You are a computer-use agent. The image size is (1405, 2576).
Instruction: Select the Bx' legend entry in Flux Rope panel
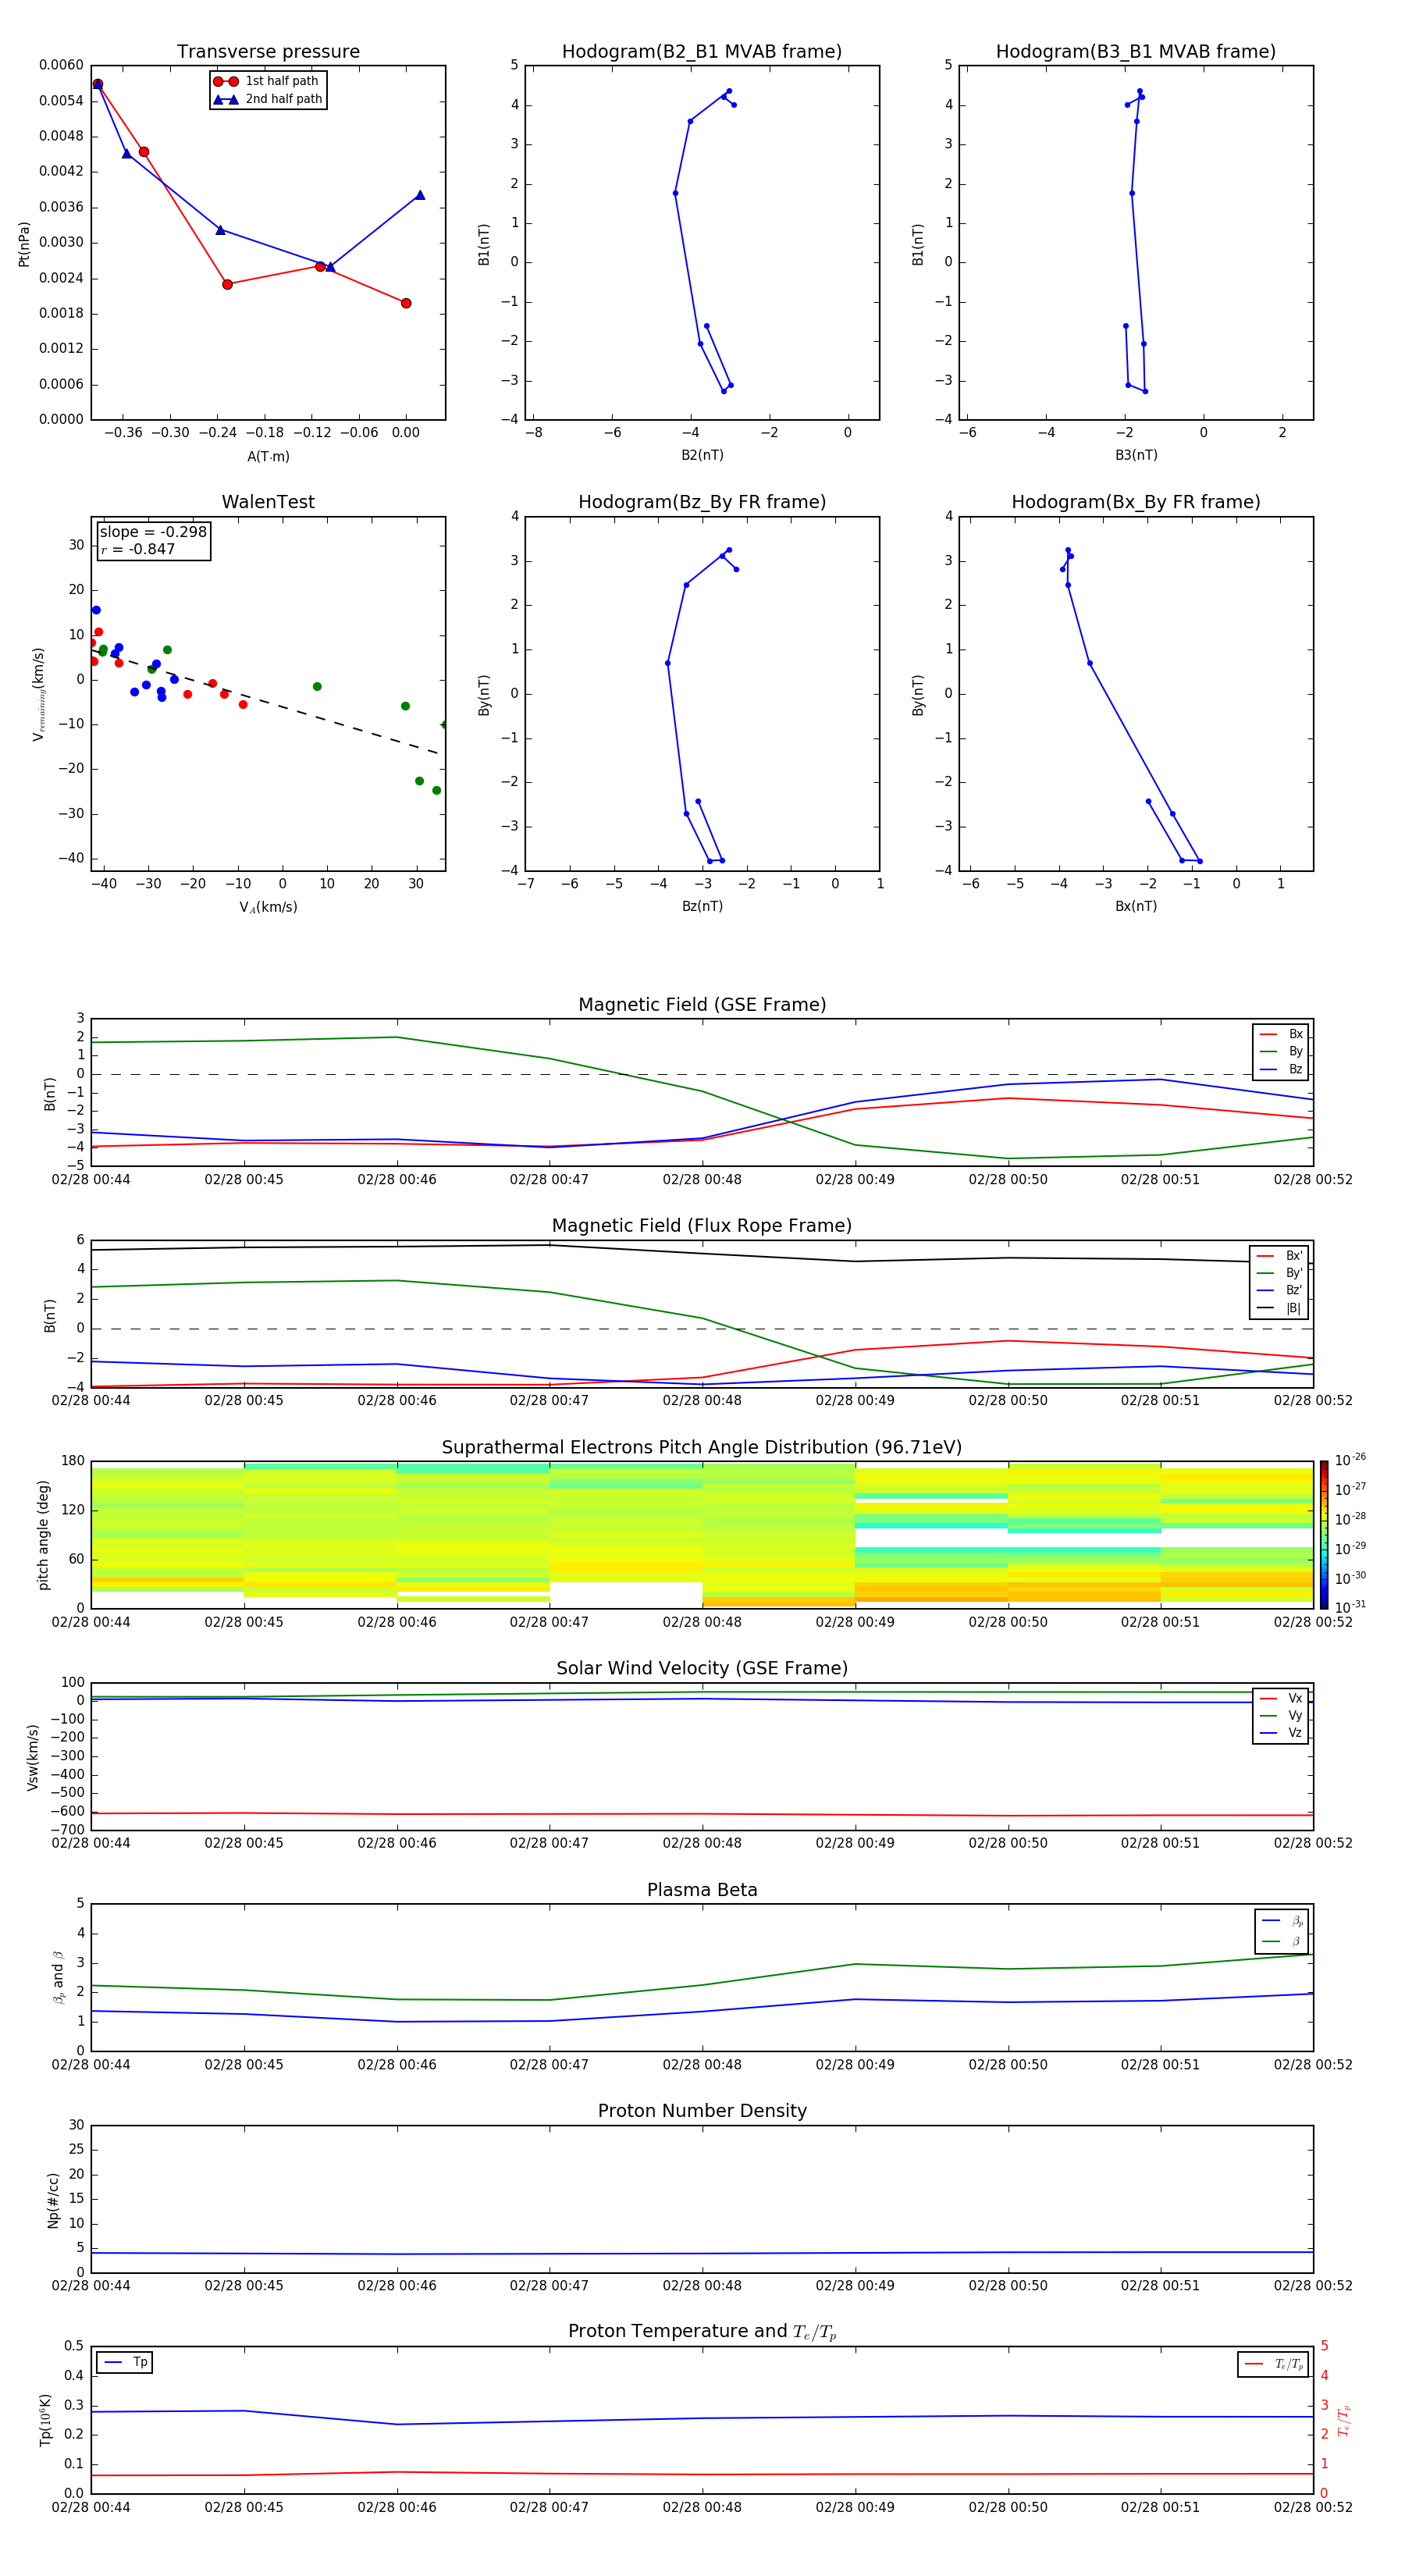tap(1279, 1256)
